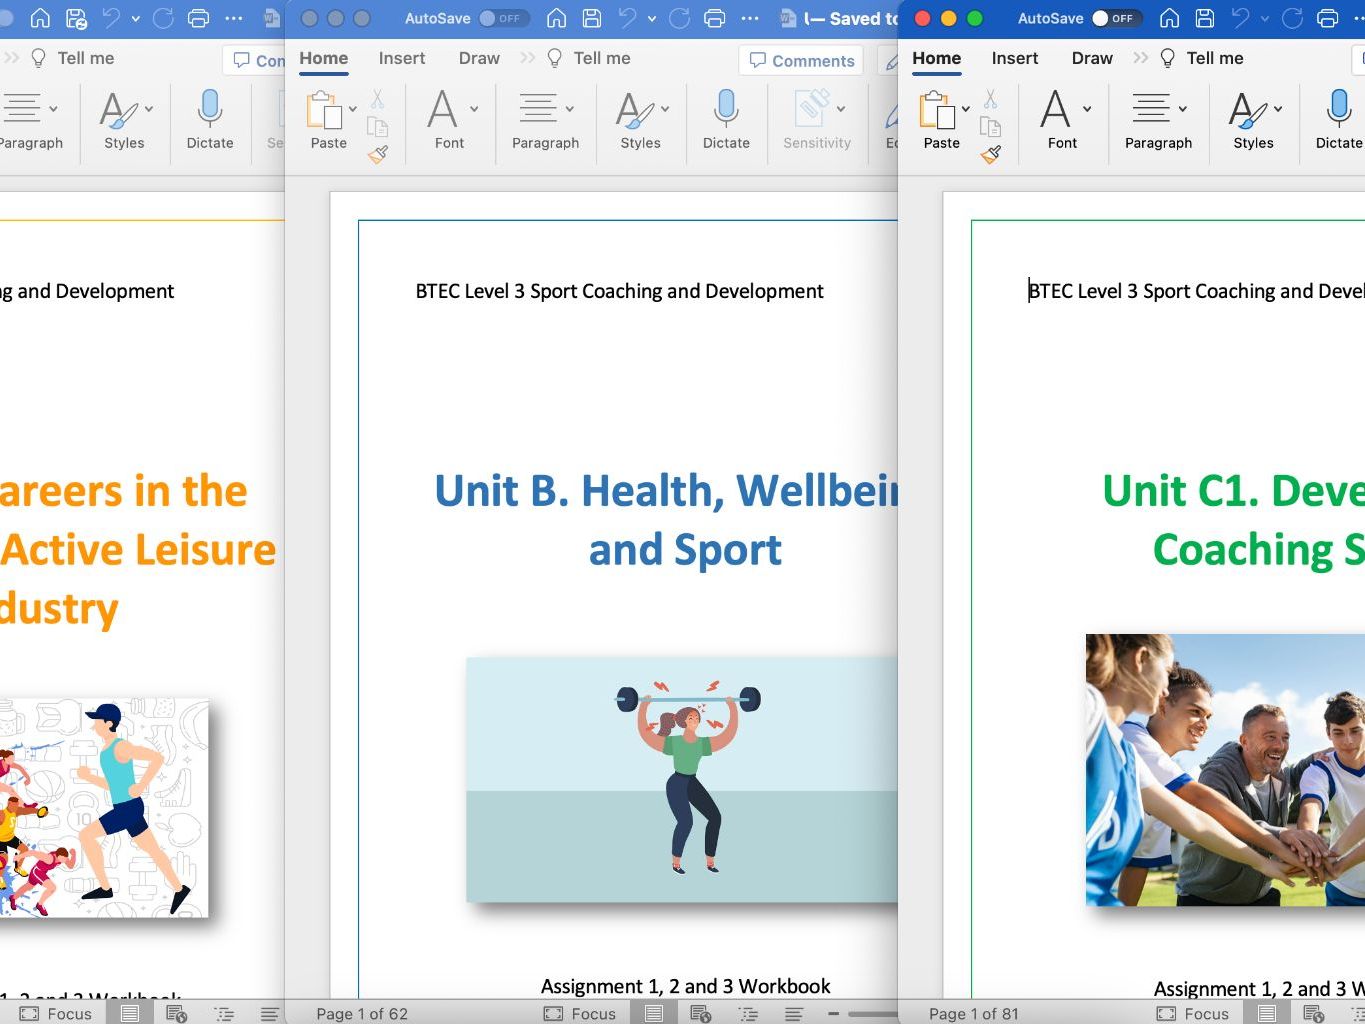Expand hidden ribbon tabs chevron in Unit C1 window
This screenshot has height=1024, width=1365.
pyautogui.click(x=1141, y=58)
